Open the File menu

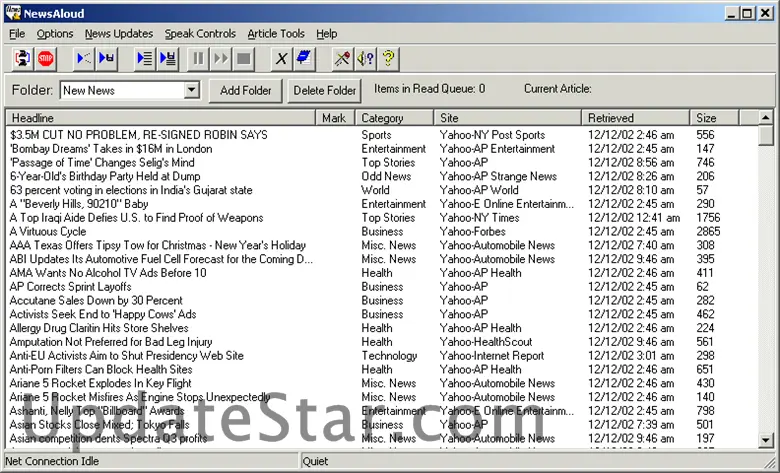click(17, 34)
